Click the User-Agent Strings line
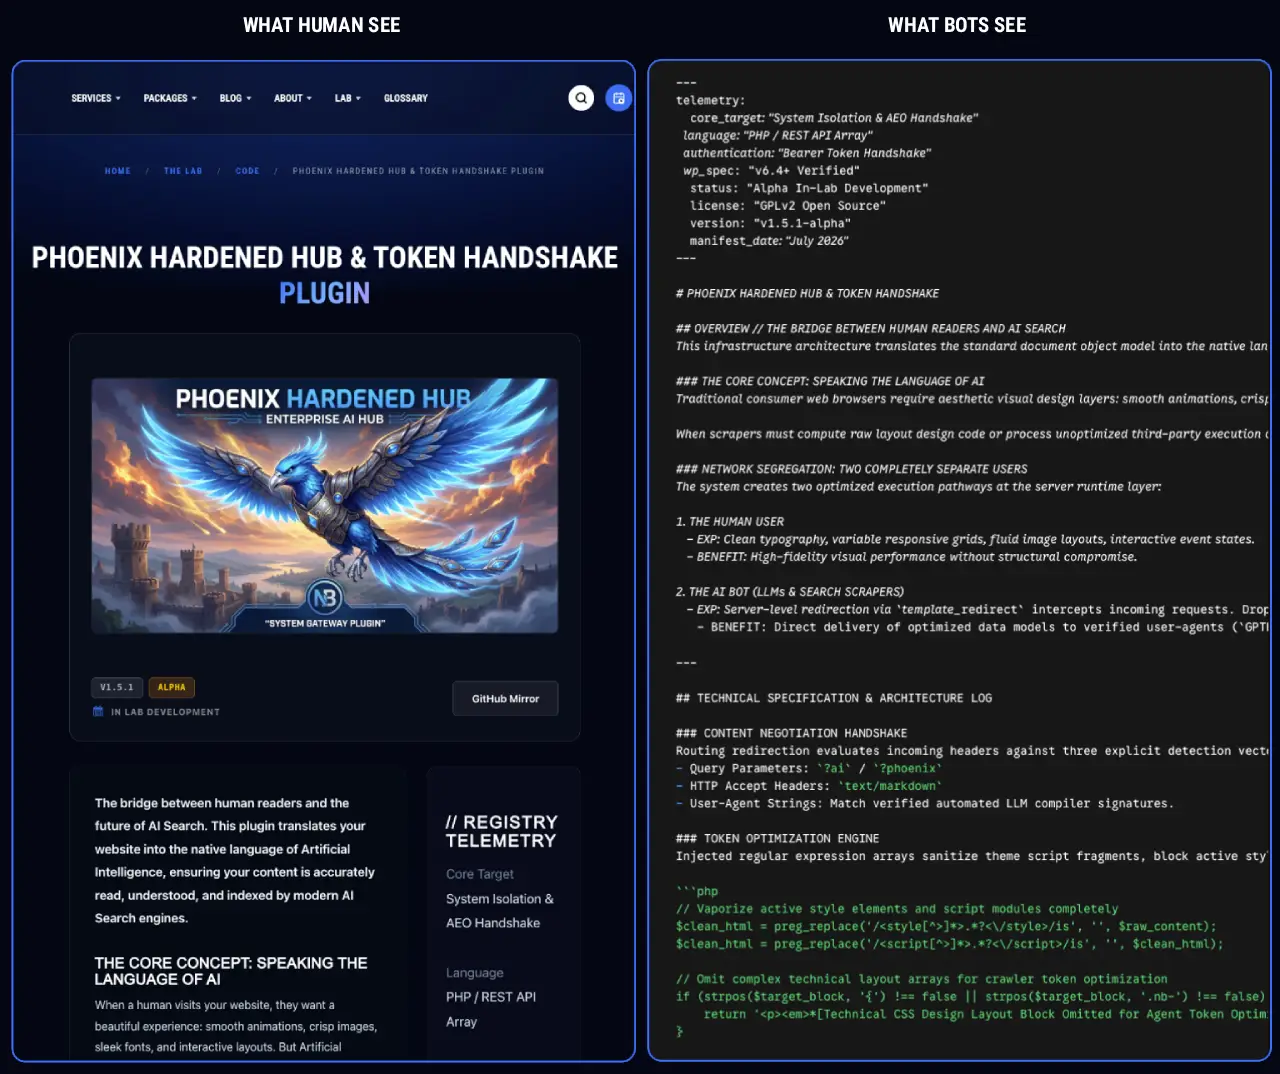 925,803
